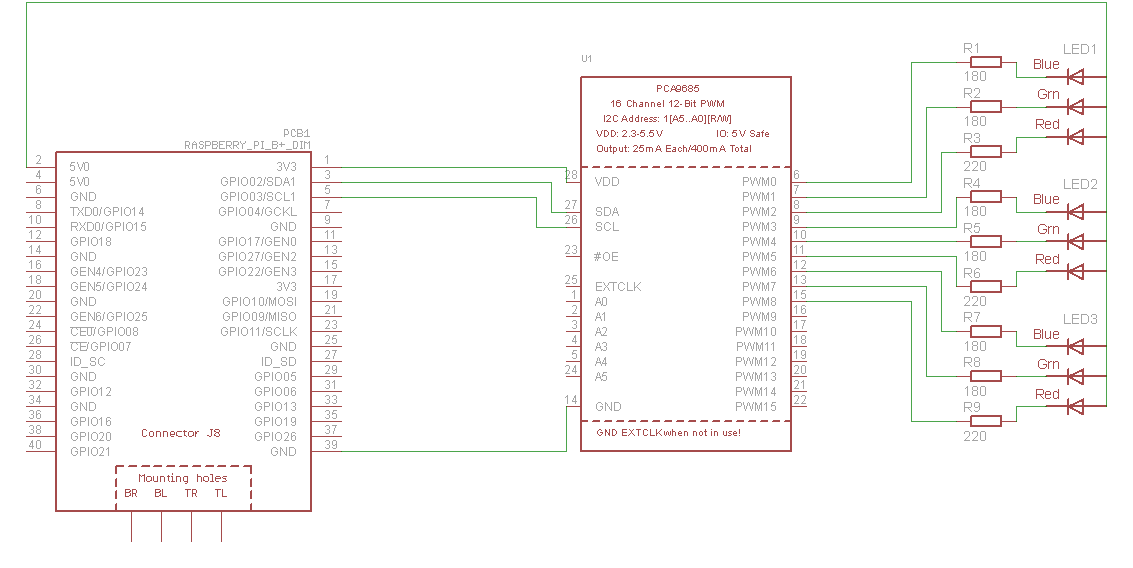Select the R4 resistor symbol
1133x568 pixels.
(986, 197)
